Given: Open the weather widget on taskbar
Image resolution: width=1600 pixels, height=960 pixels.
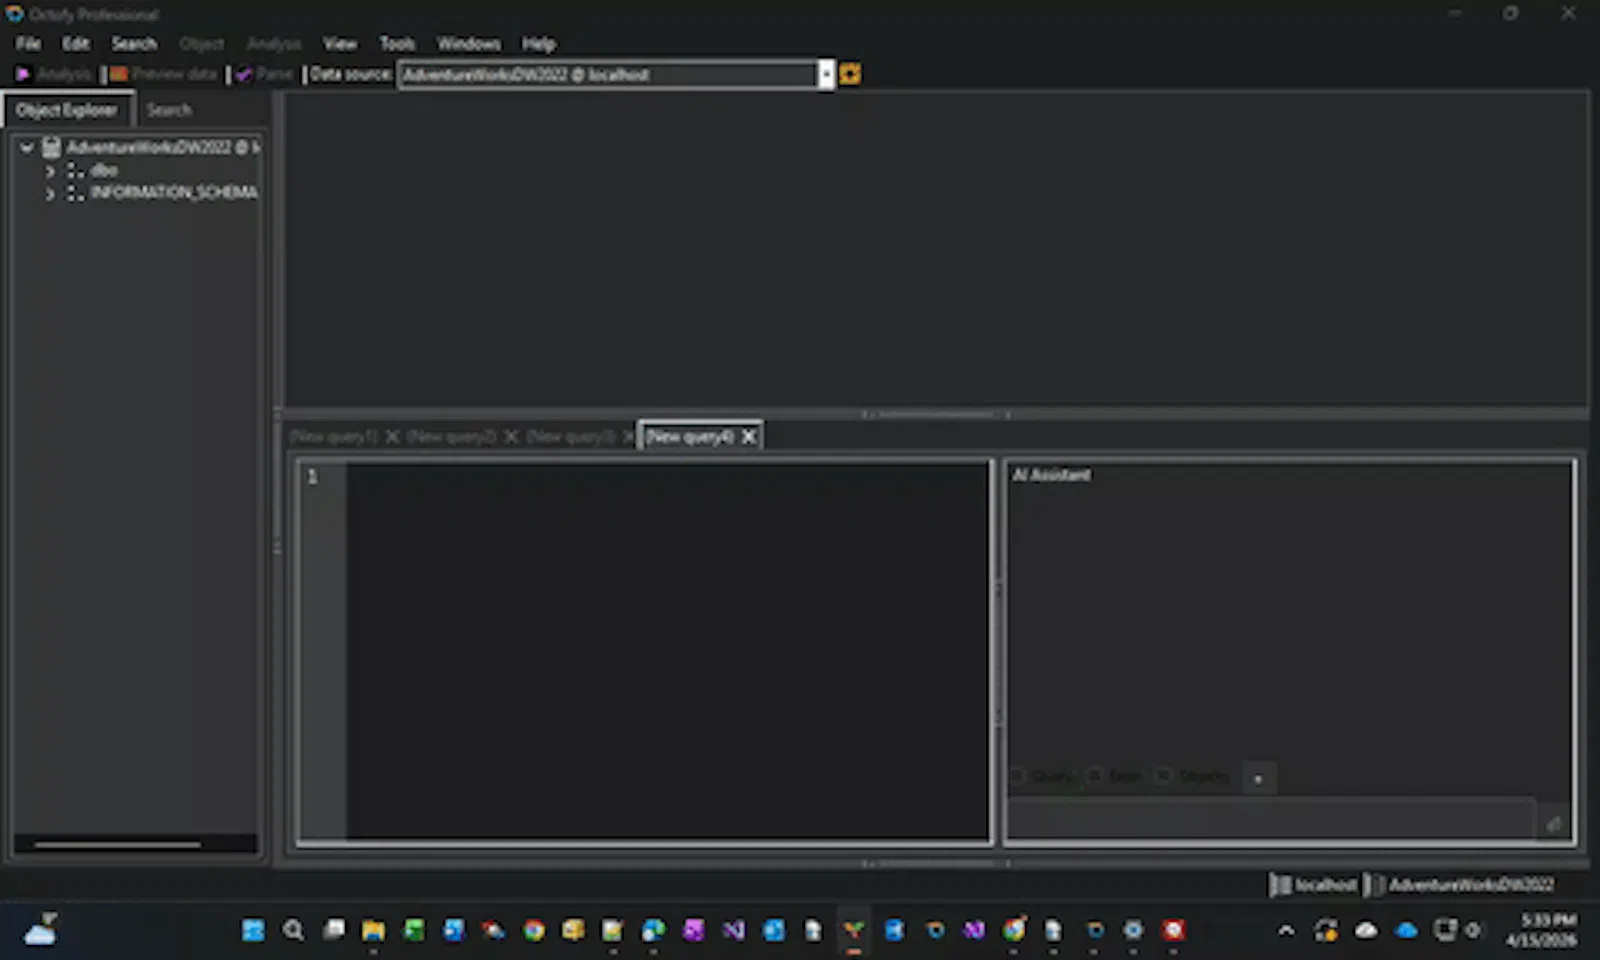Looking at the screenshot, I should [41, 930].
